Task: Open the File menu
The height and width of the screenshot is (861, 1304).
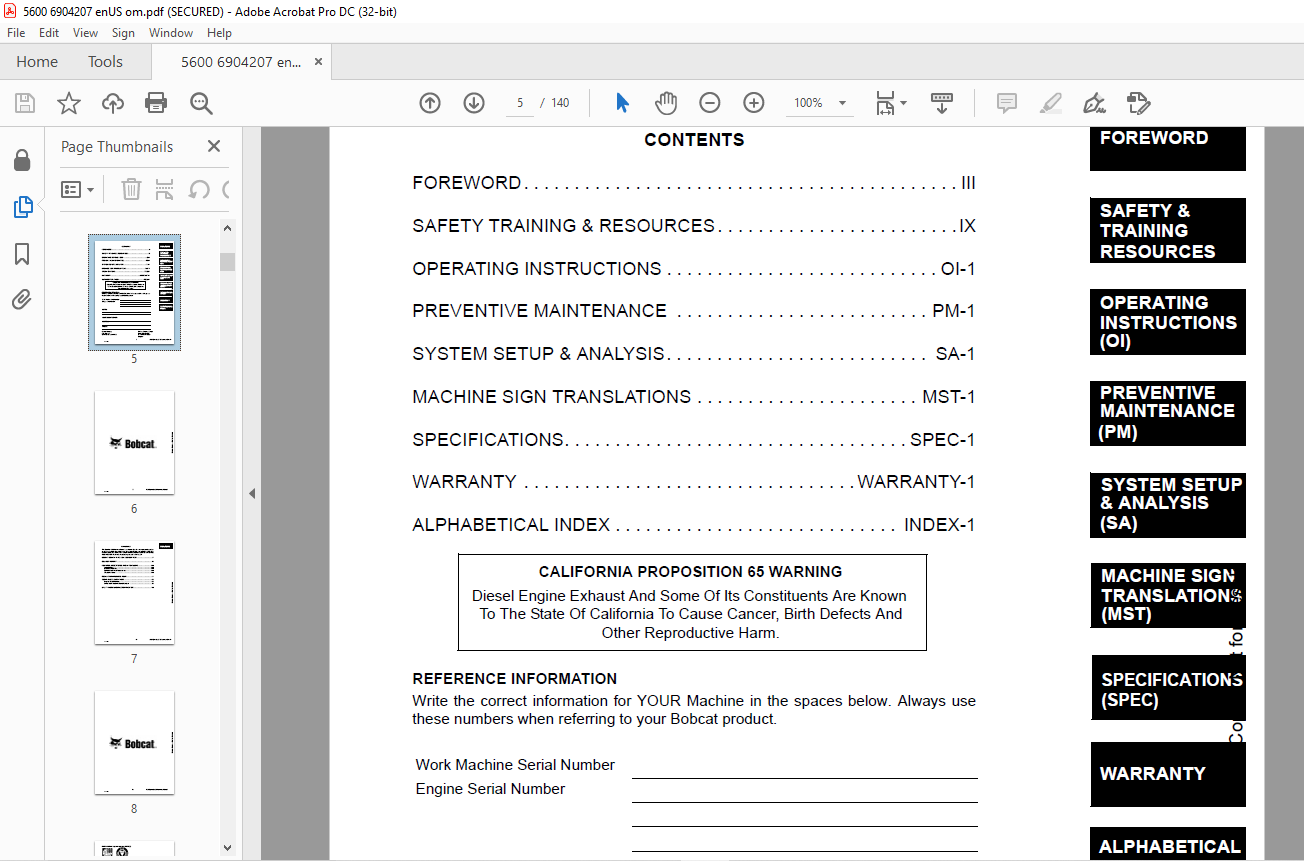Action: pyautogui.click(x=16, y=33)
